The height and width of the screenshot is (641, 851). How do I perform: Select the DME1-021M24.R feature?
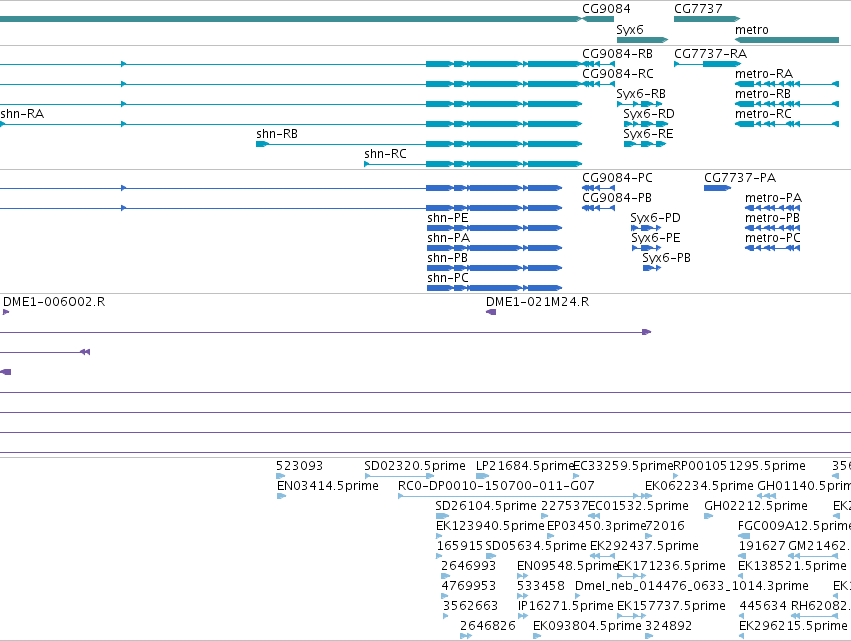pos(491,312)
